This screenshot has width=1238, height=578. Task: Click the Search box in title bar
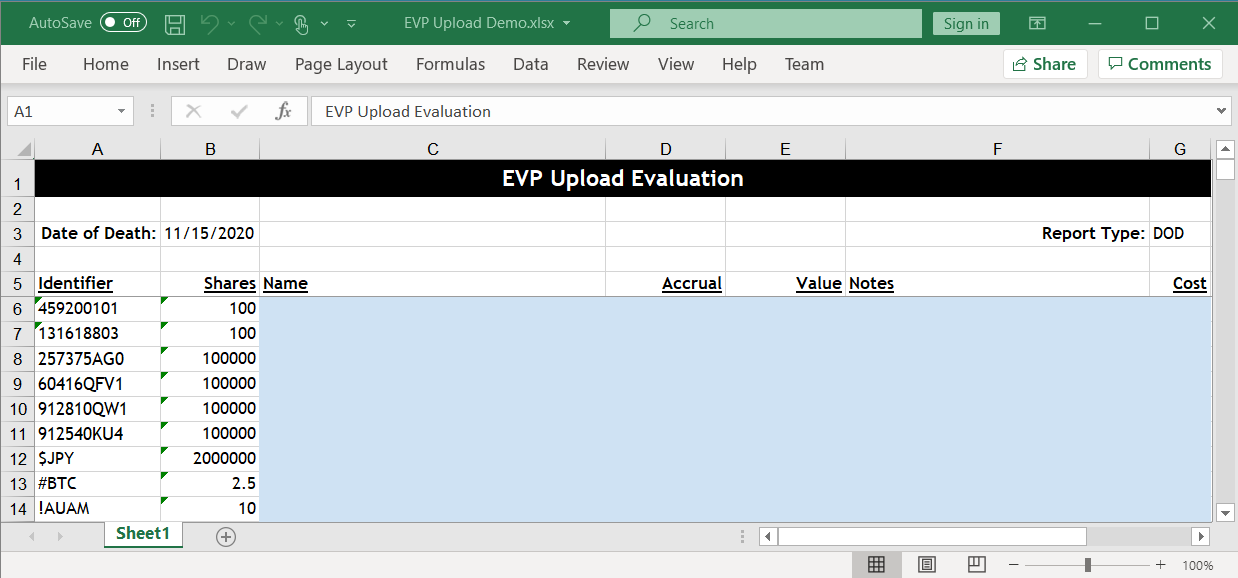pyautogui.click(x=765, y=23)
